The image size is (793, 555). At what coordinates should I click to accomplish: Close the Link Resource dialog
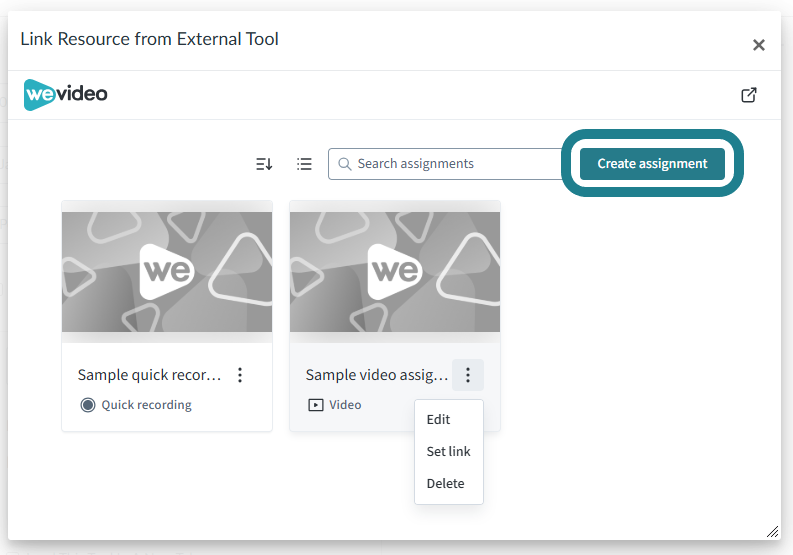759,45
